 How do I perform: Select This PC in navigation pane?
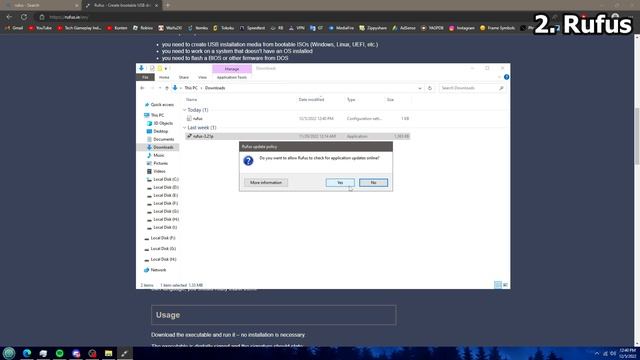pyautogui.click(x=157, y=116)
